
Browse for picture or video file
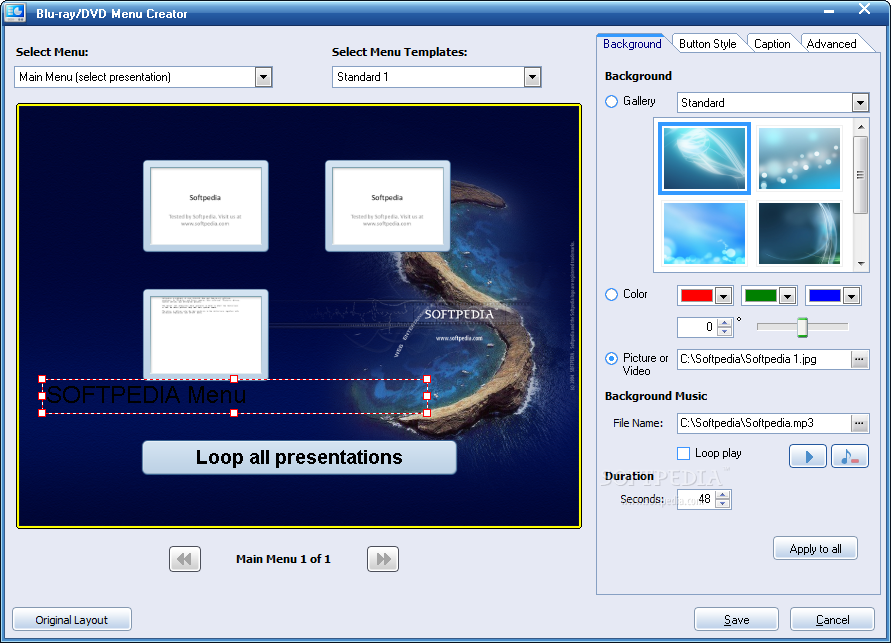coord(860,359)
